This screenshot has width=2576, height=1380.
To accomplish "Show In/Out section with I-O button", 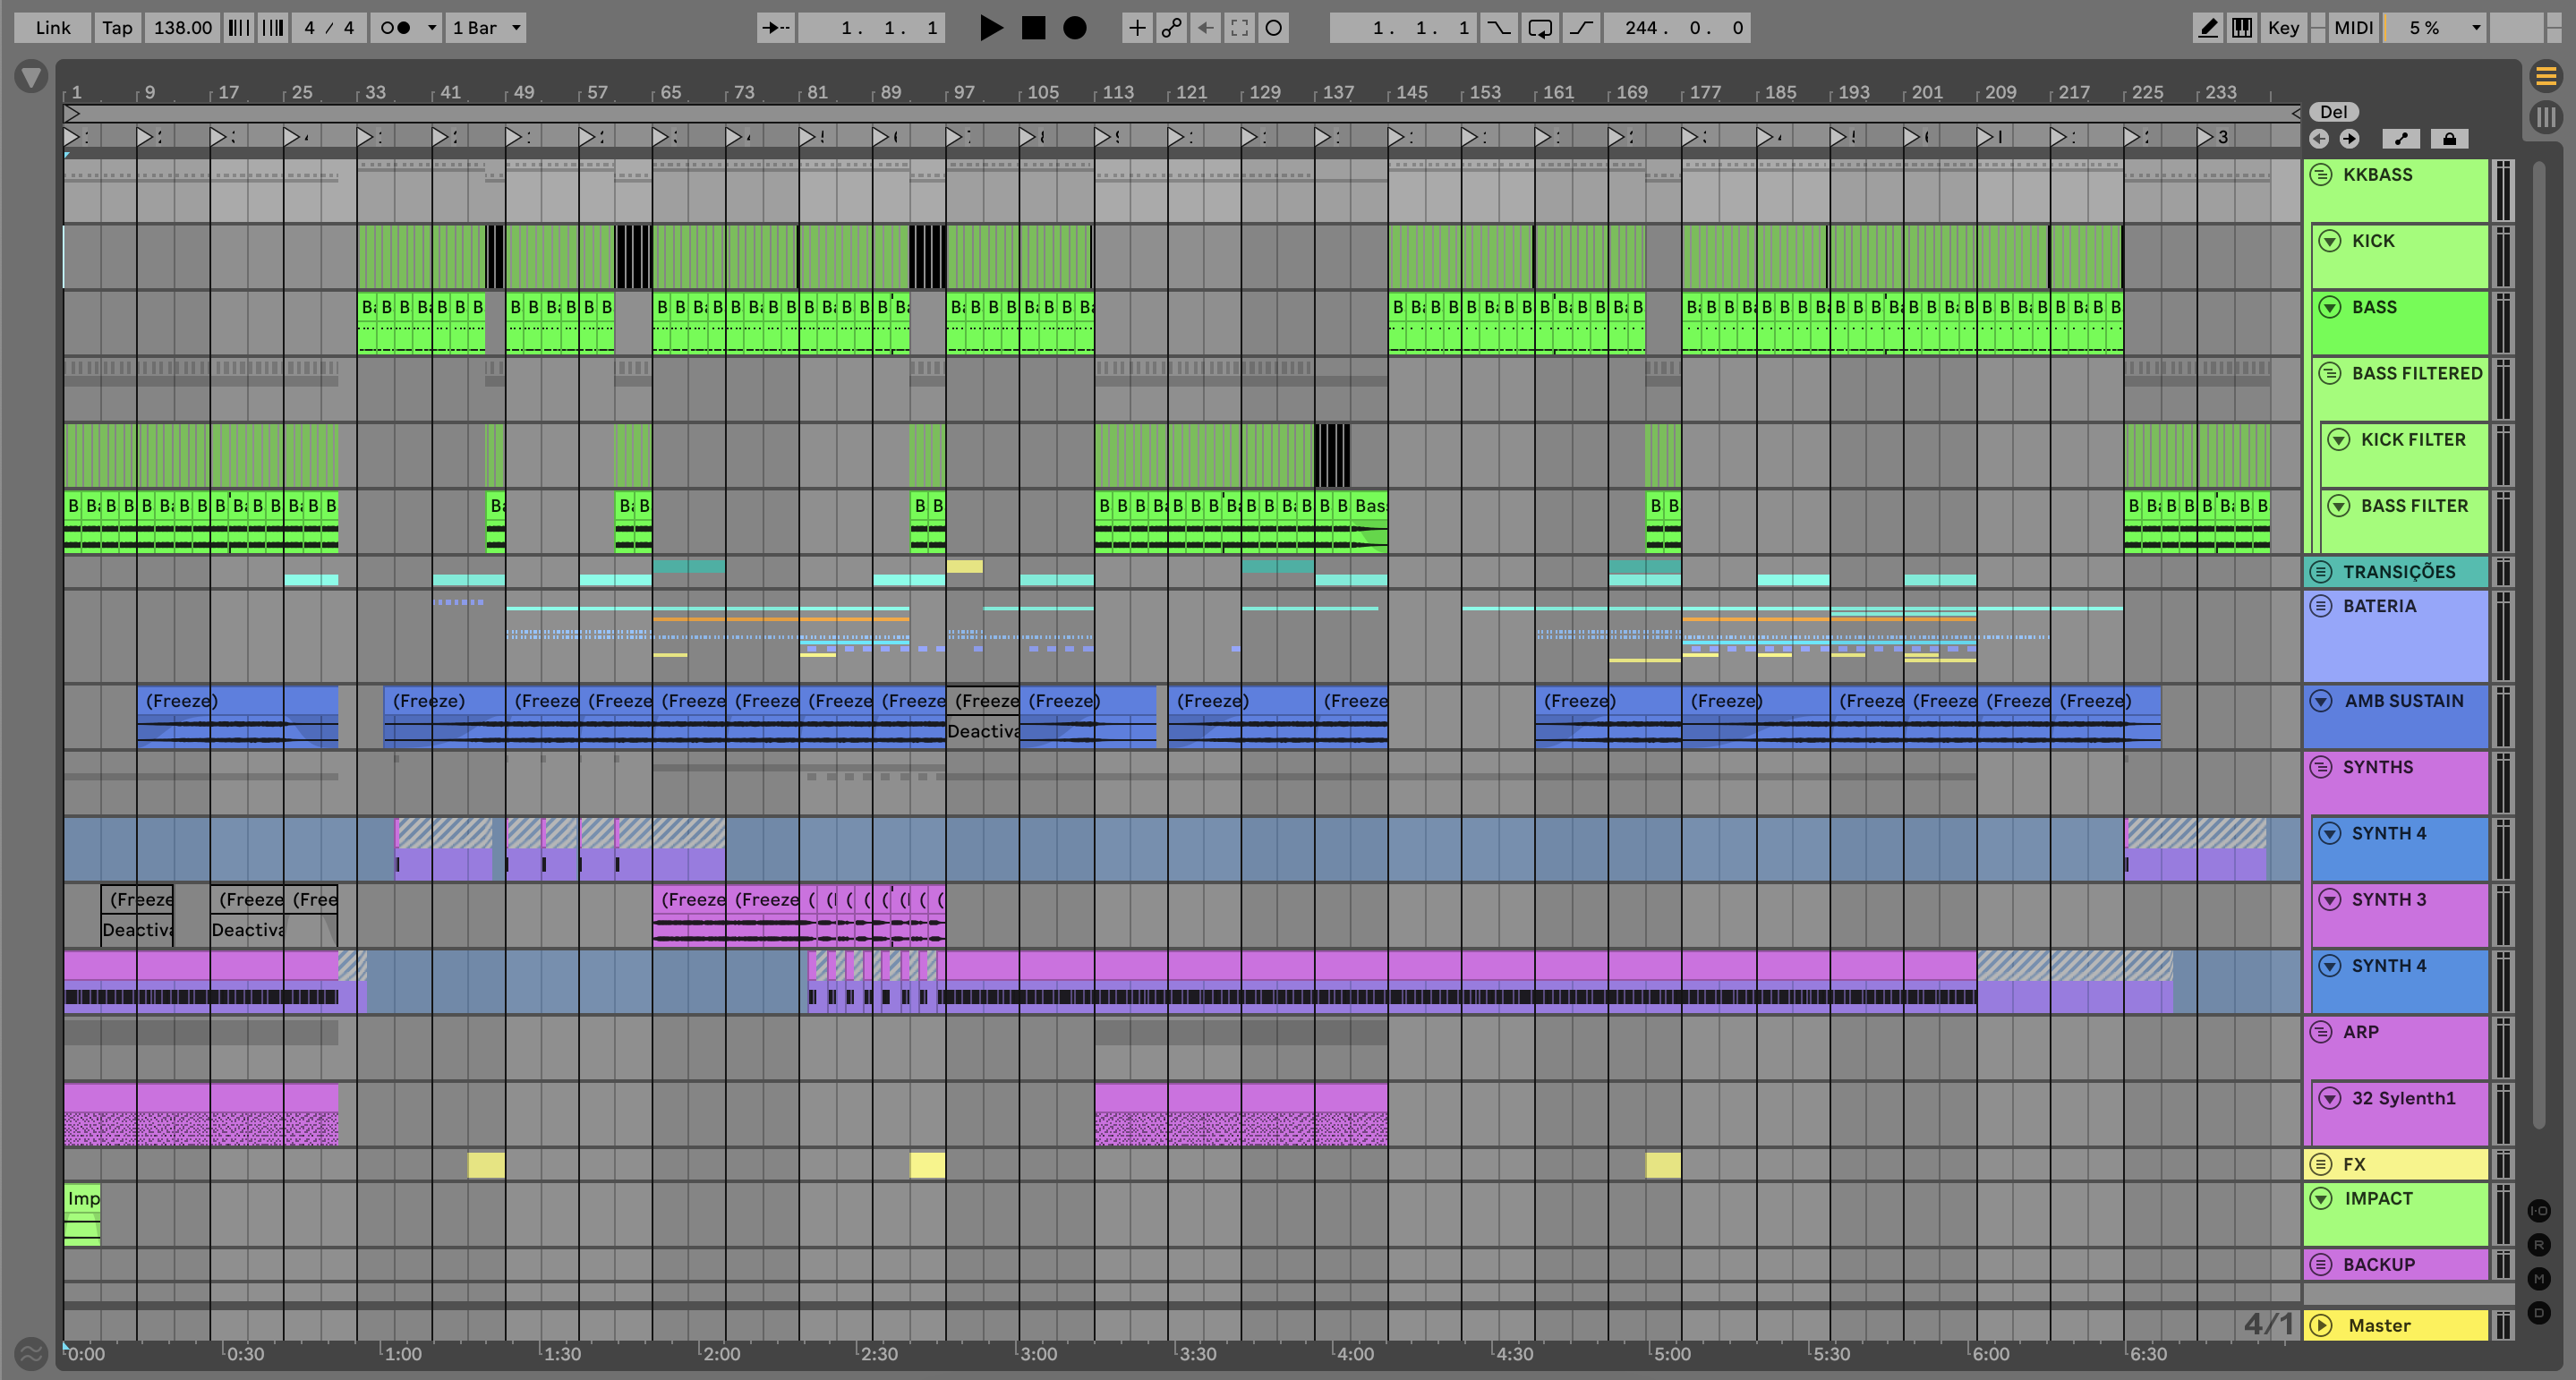I will pyautogui.click(x=2539, y=1211).
